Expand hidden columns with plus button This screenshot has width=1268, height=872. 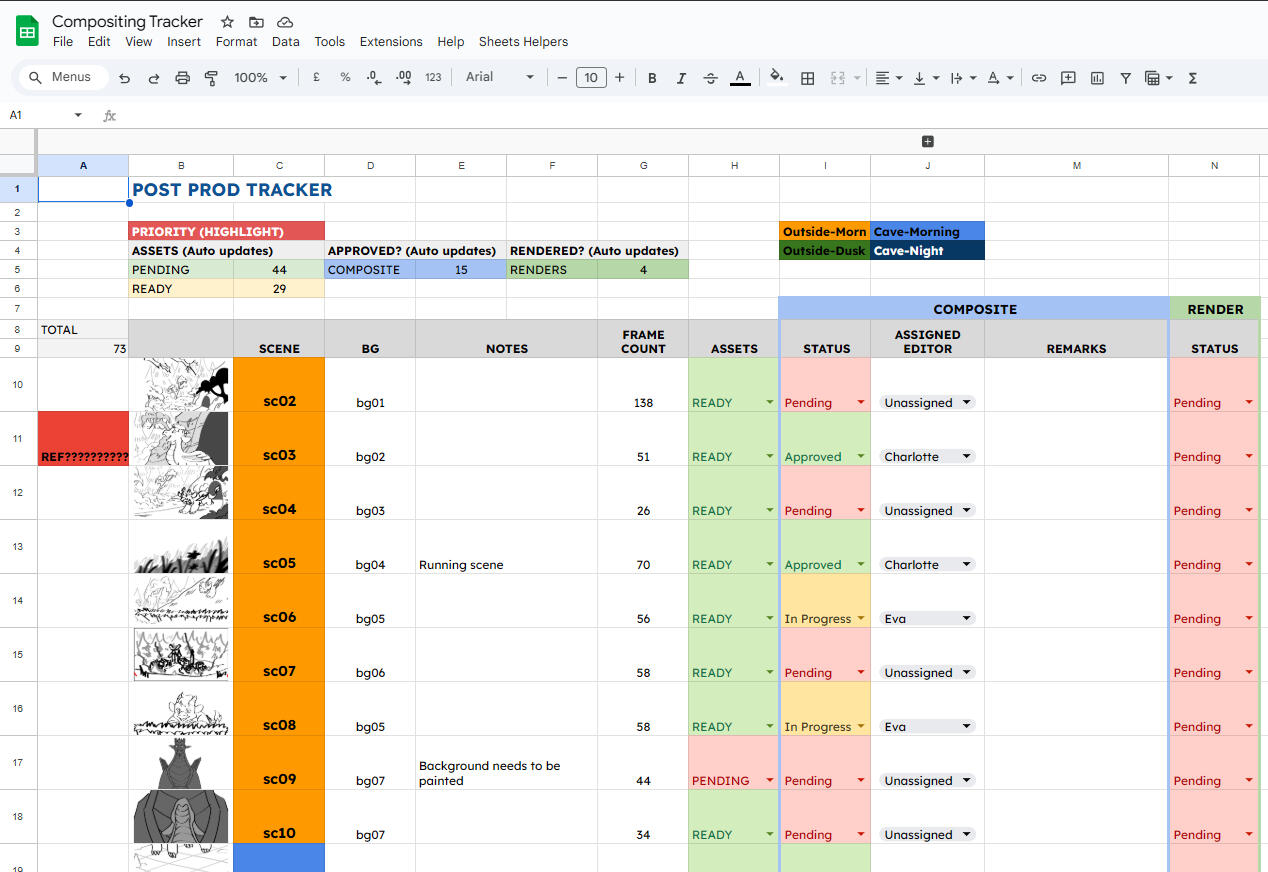pos(927,142)
